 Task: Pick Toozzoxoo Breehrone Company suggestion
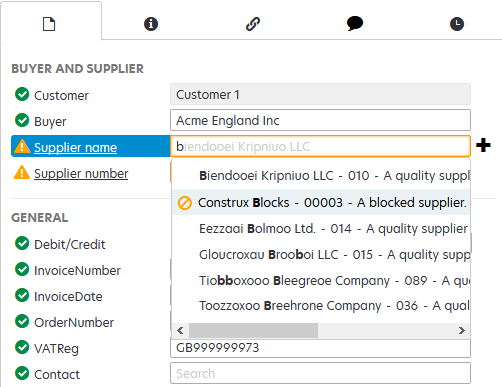(x=321, y=306)
